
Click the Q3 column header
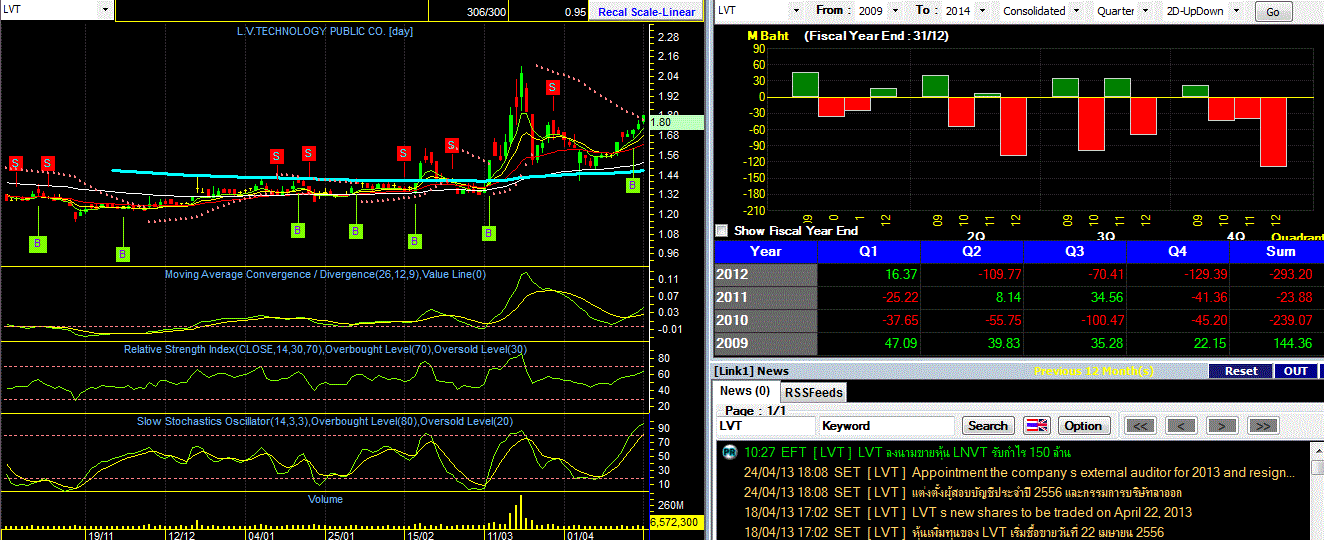1076,252
